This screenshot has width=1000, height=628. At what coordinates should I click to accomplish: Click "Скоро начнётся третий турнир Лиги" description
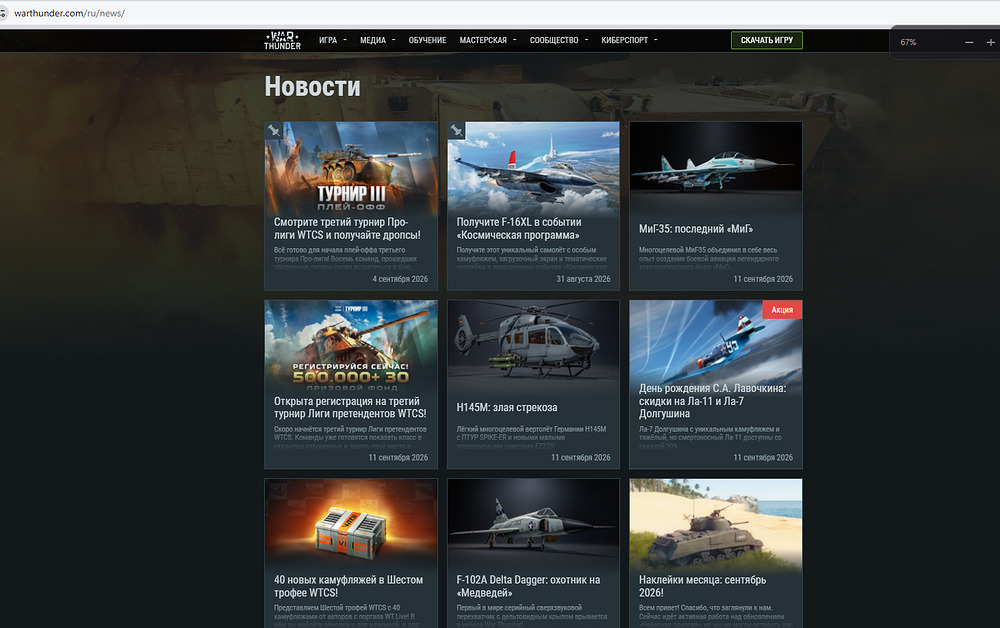click(350, 437)
